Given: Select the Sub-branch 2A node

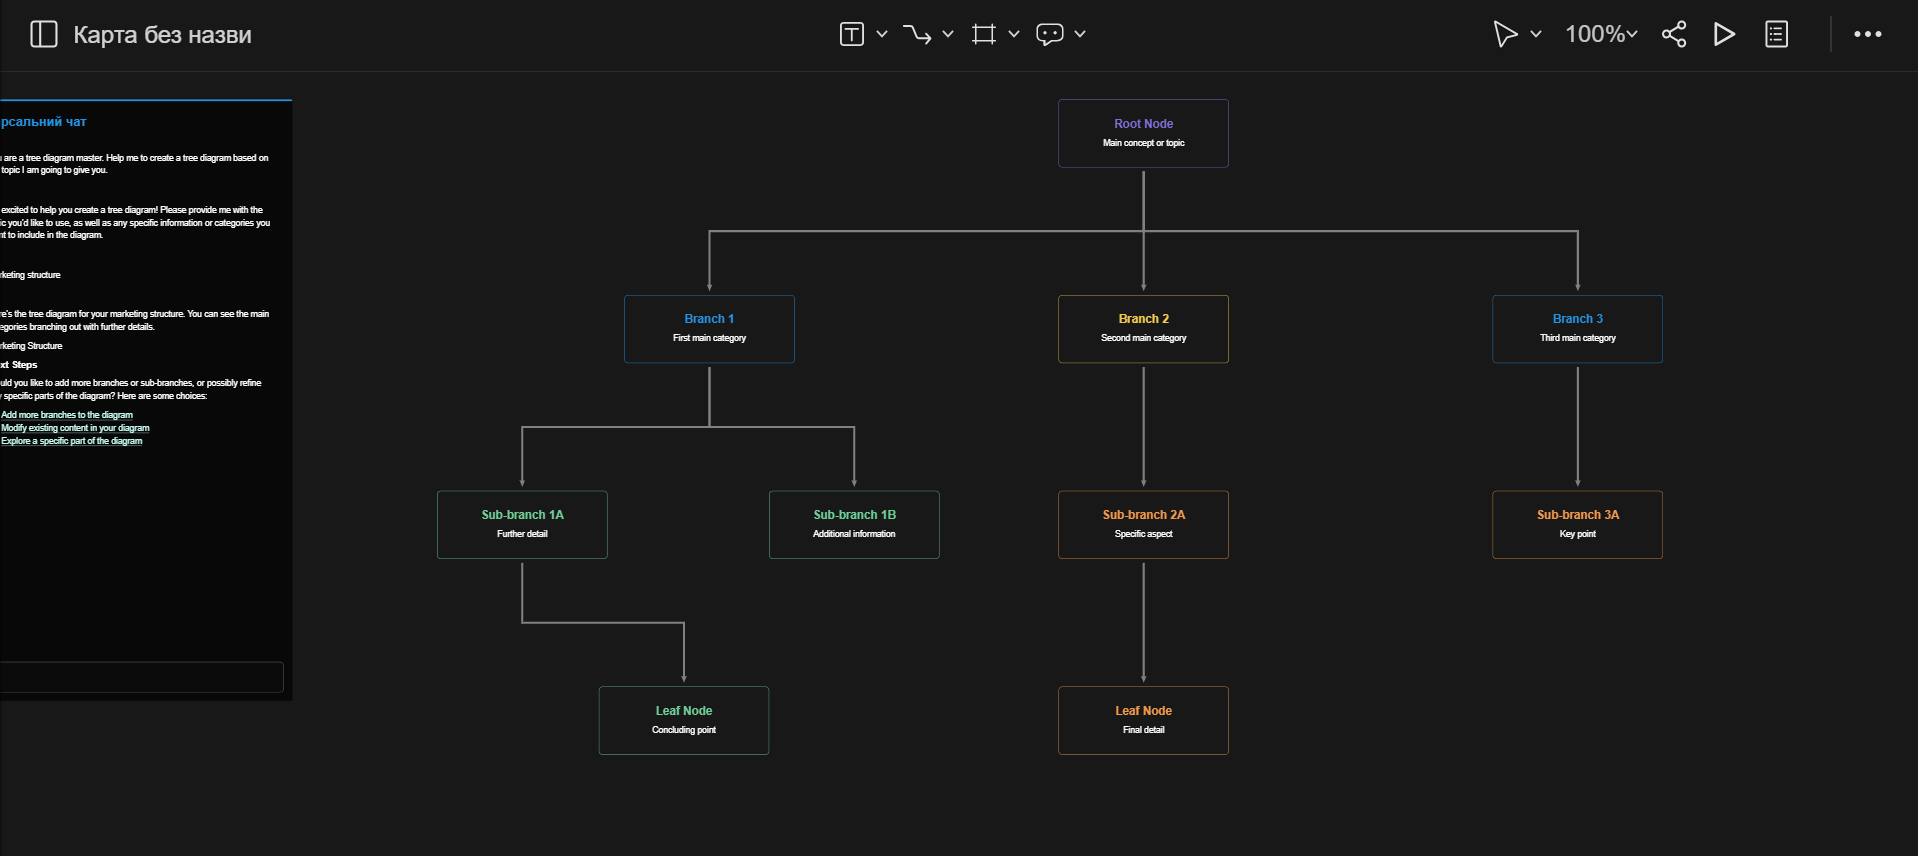Looking at the screenshot, I should click(1143, 524).
